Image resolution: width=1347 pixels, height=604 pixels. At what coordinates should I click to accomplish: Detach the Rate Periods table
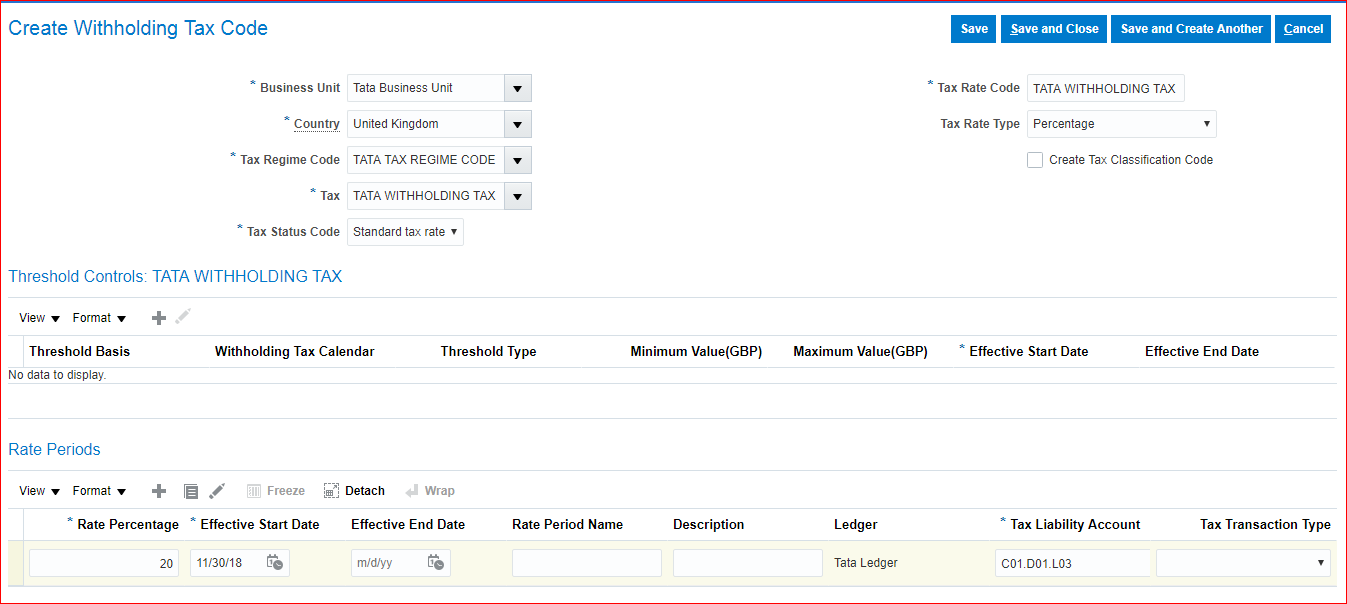(354, 491)
